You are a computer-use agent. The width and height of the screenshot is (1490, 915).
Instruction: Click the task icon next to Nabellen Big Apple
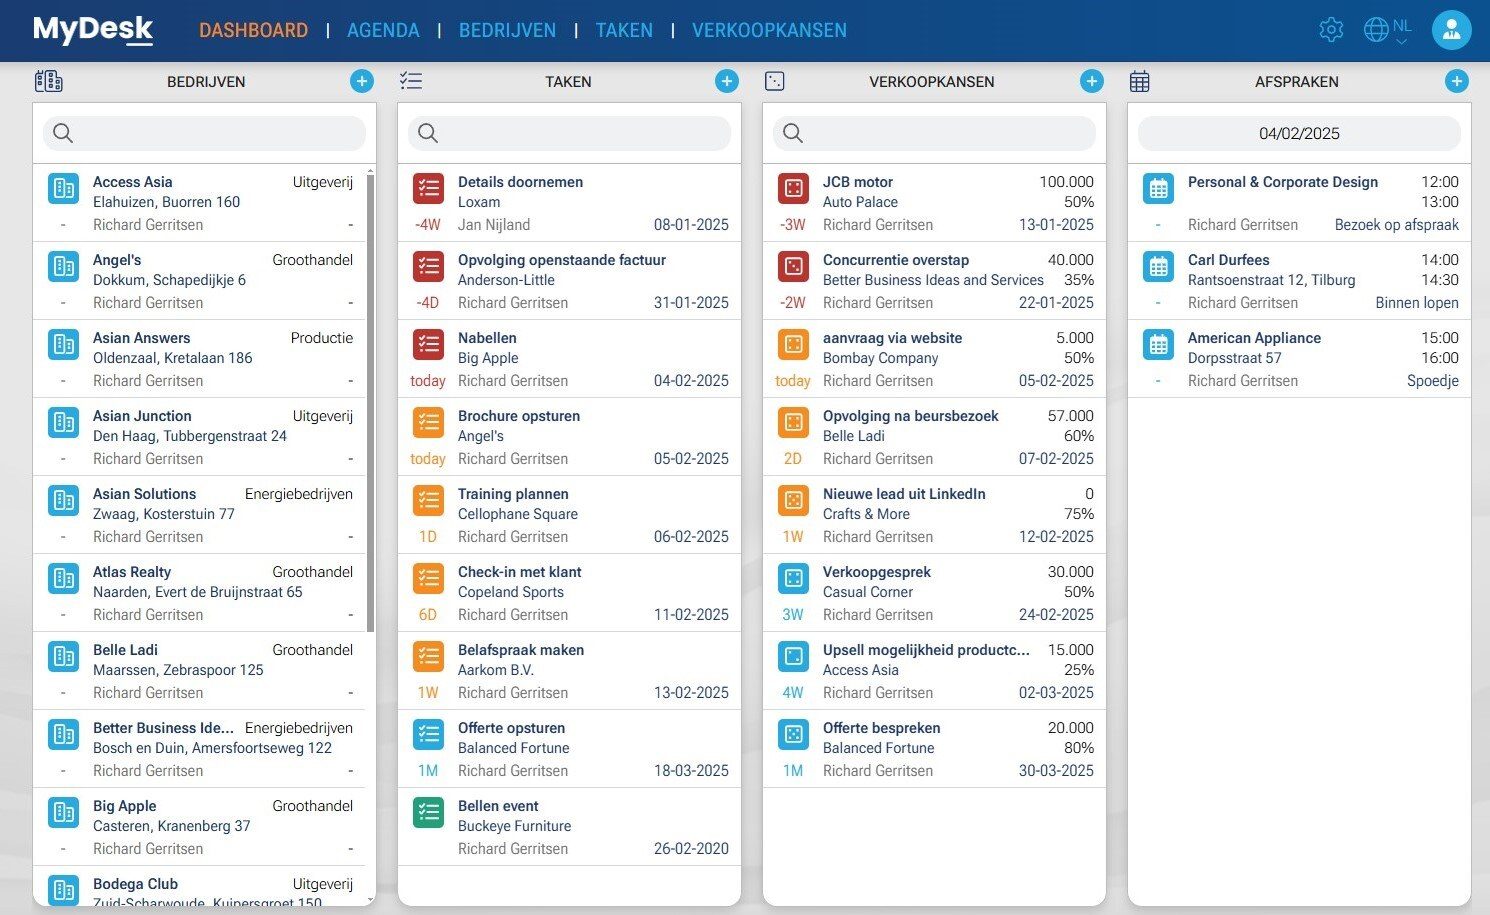pyautogui.click(x=428, y=345)
